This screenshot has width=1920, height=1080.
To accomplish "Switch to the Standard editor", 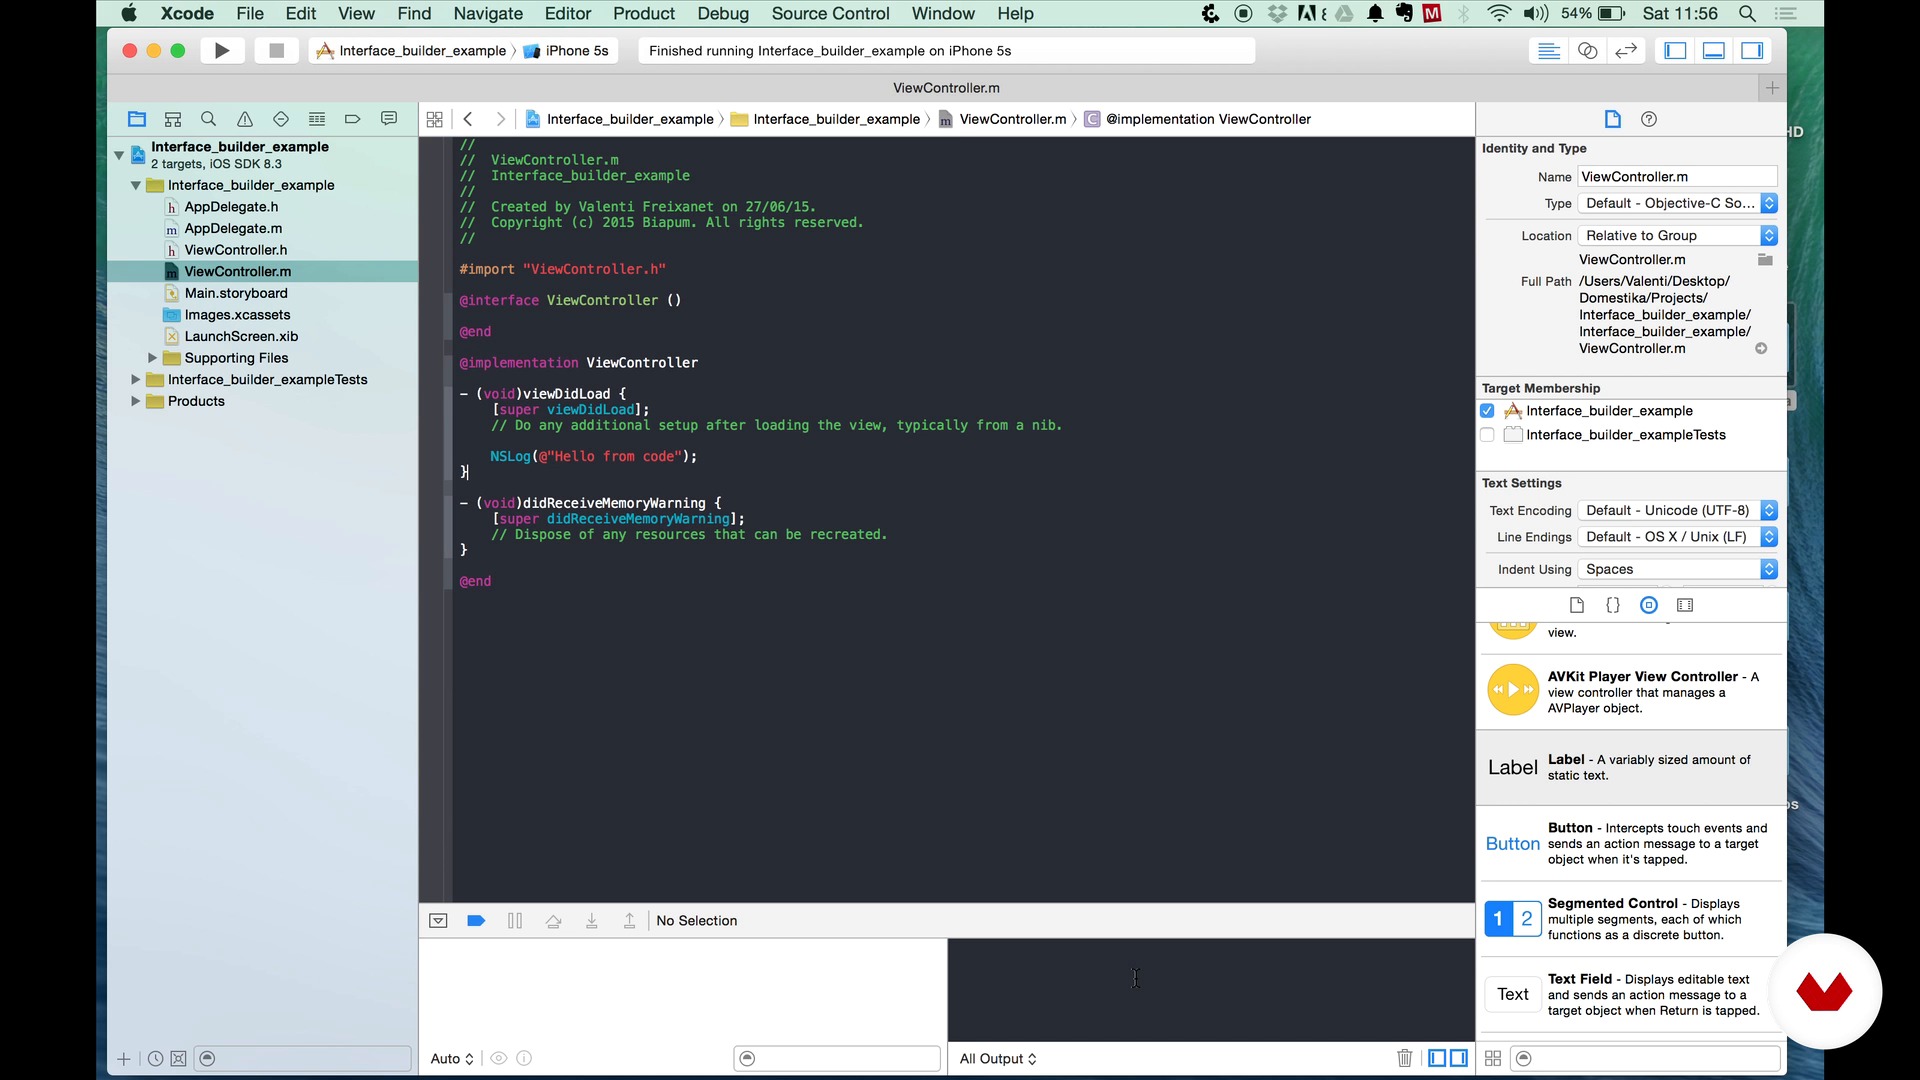I will click(x=1549, y=50).
